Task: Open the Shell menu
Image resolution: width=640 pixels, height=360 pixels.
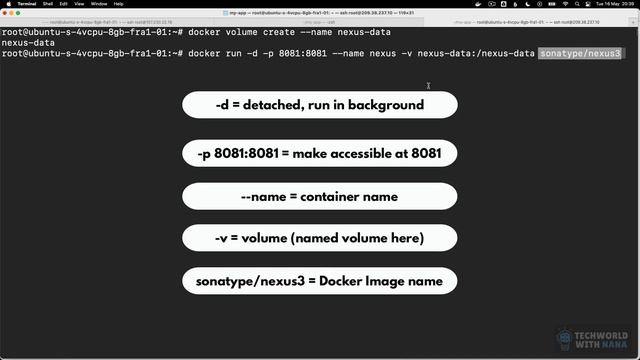Action: [48, 4]
